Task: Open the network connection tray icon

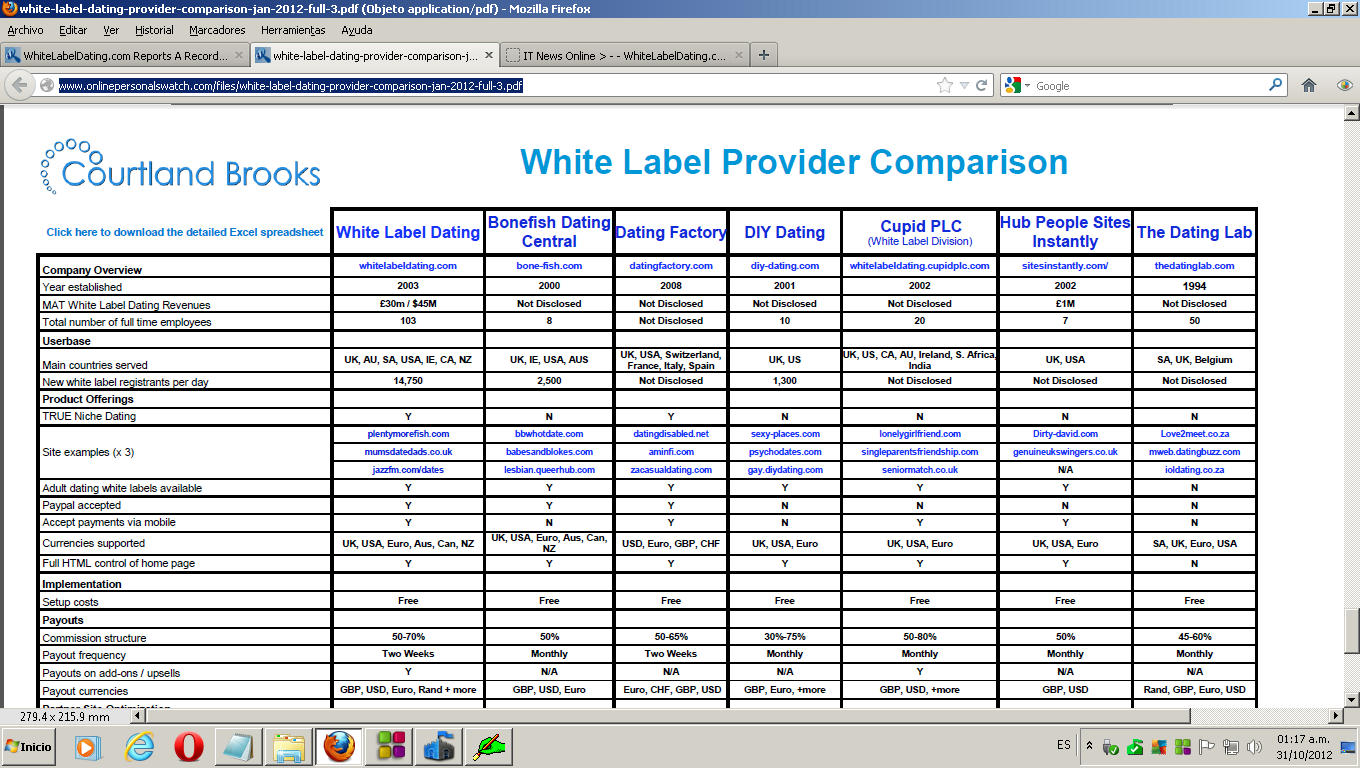Action: tap(1231, 747)
